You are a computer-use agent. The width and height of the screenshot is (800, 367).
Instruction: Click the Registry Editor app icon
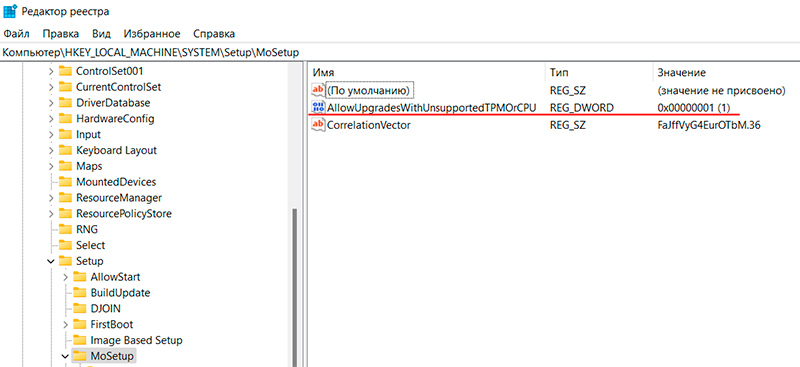[x=10, y=11]
